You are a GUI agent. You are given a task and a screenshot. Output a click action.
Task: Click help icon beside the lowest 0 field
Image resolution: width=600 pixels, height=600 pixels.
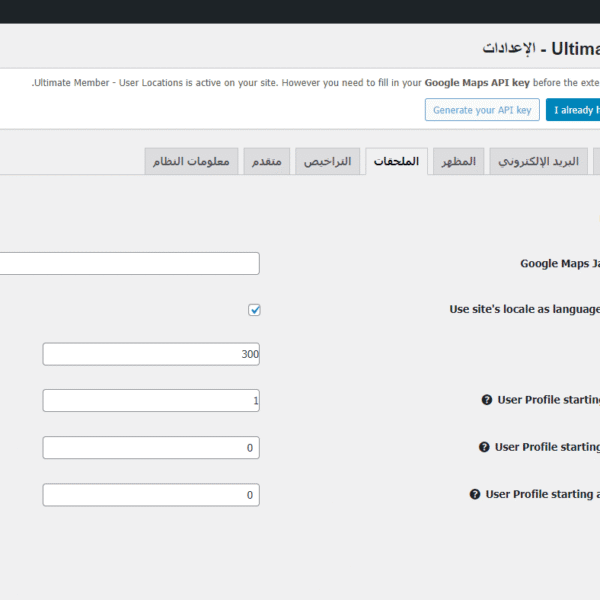[475, 494]
